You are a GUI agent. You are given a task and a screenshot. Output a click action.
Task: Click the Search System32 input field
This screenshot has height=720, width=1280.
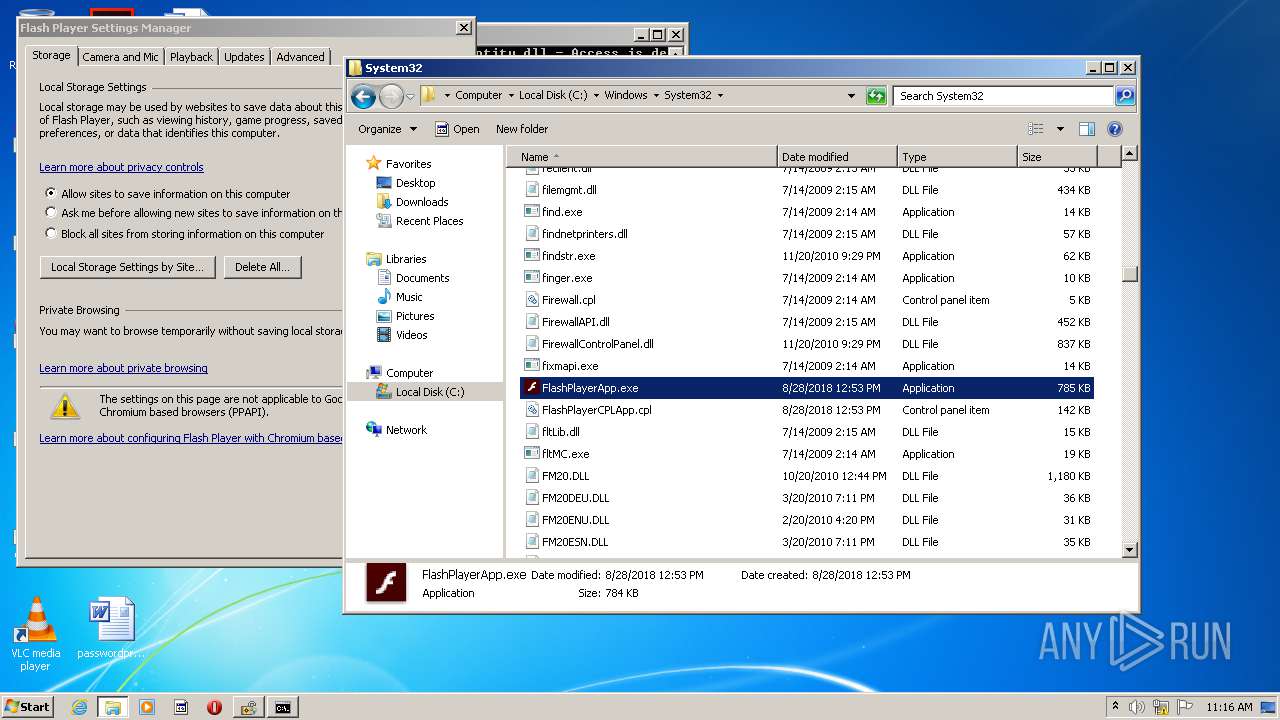click(x=1003, y=96)
